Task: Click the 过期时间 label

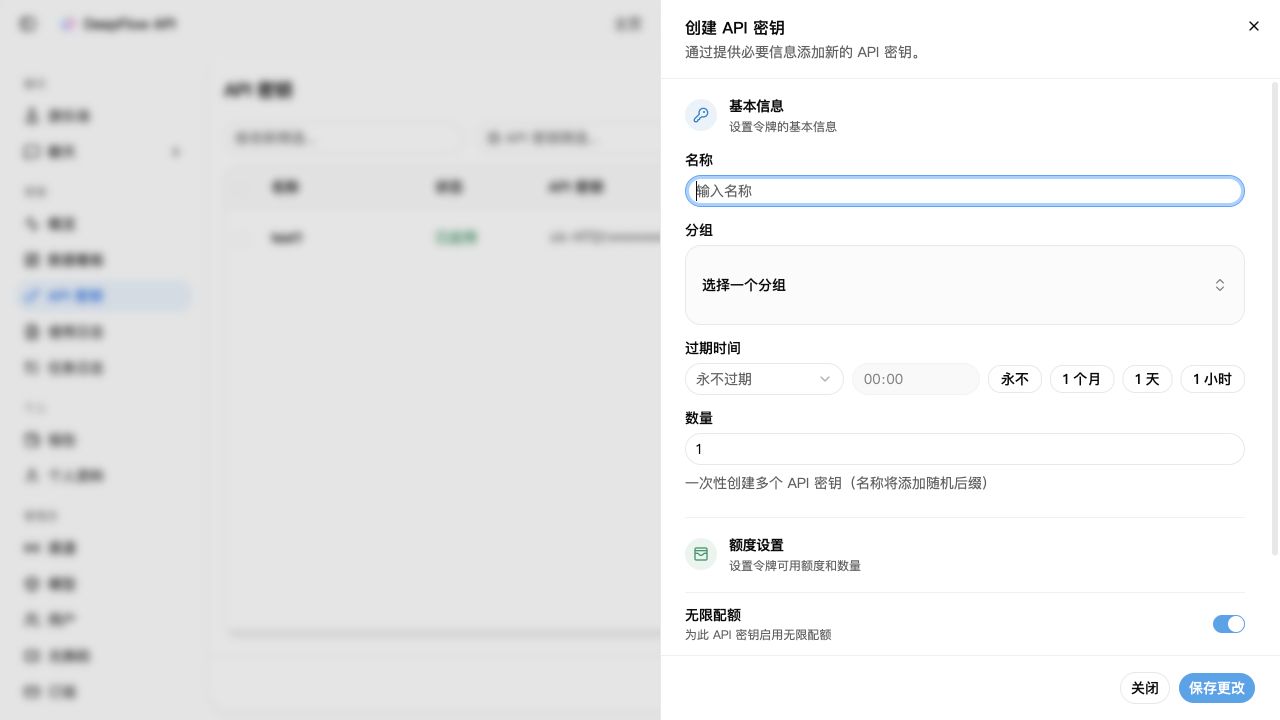Action: [x=713, y=348]
